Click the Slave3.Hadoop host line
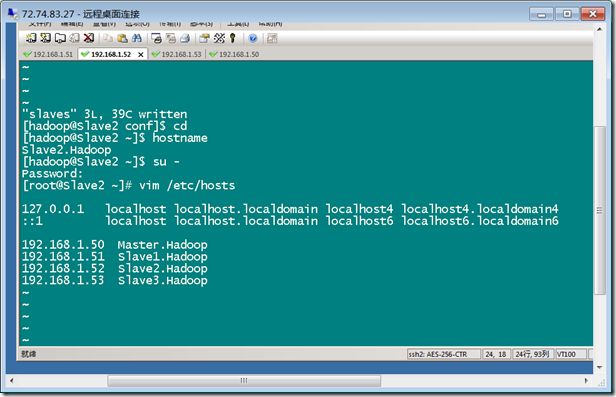616x397 pixels. (114, 280)
